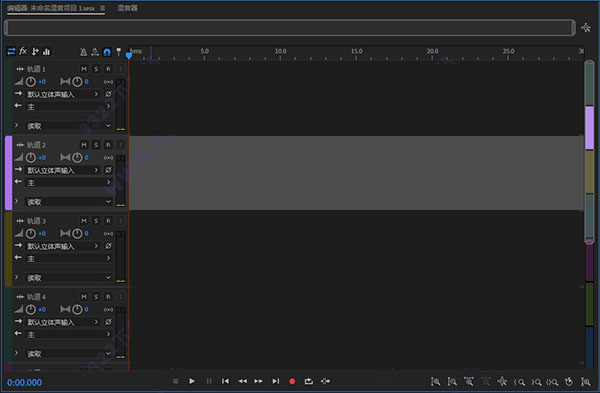This screenshot has height=393, width=600.
Task: Move playhead to next marker
Action: (276, 381)
